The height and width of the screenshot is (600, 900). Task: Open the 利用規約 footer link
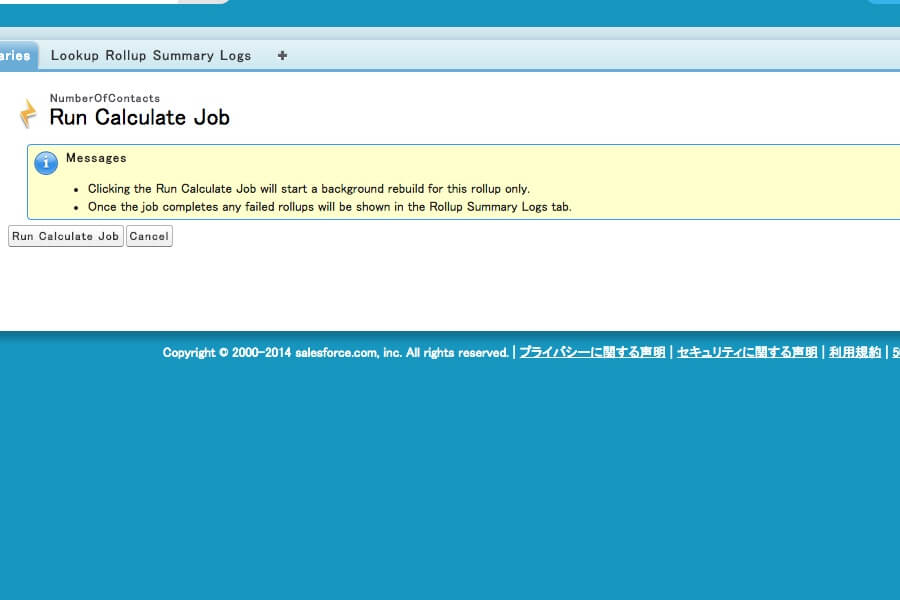(x=855, y=353)
